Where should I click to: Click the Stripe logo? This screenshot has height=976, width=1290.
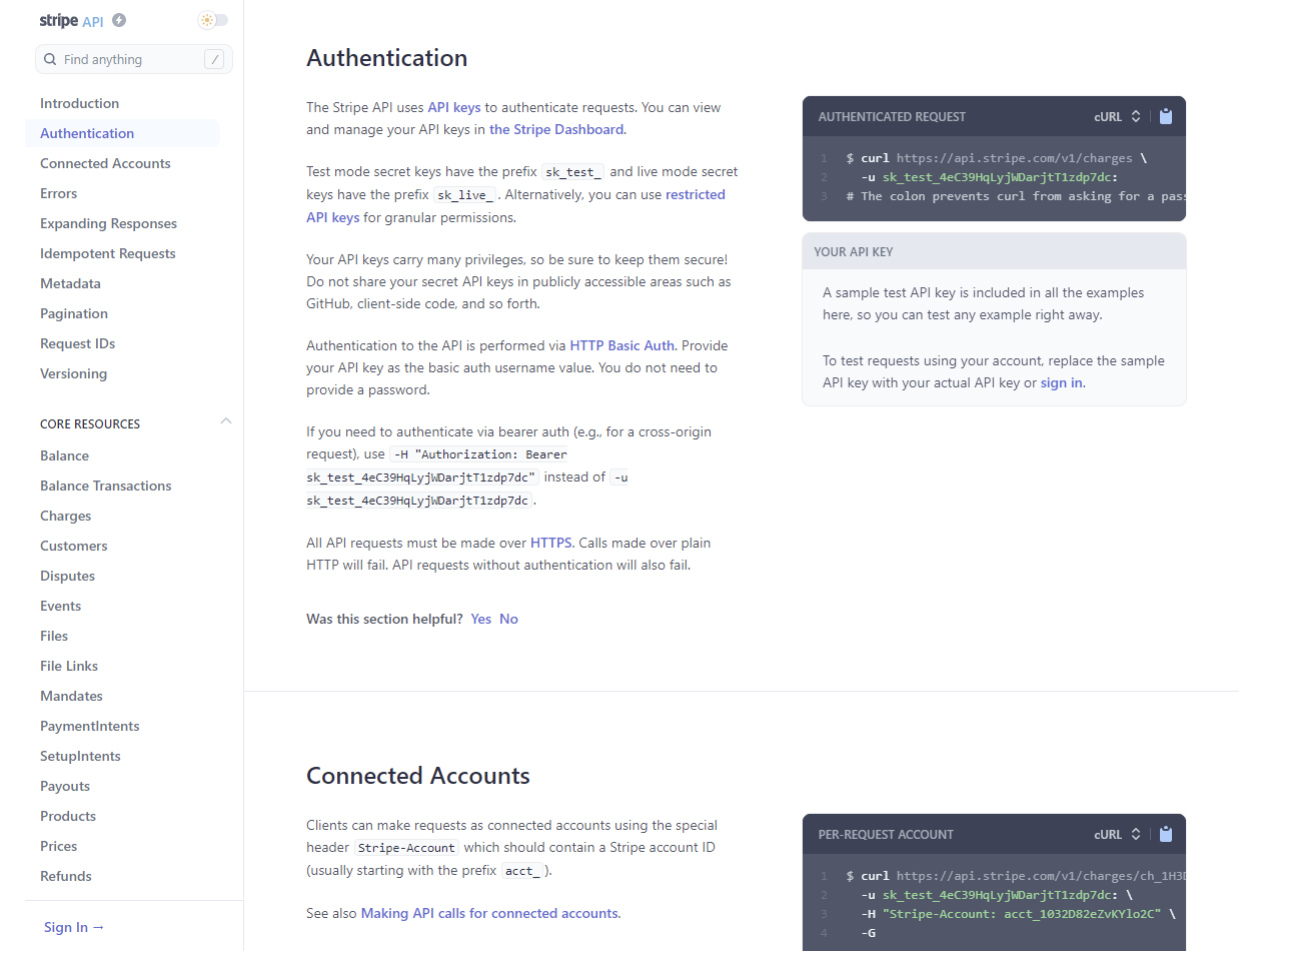point(58,20)
